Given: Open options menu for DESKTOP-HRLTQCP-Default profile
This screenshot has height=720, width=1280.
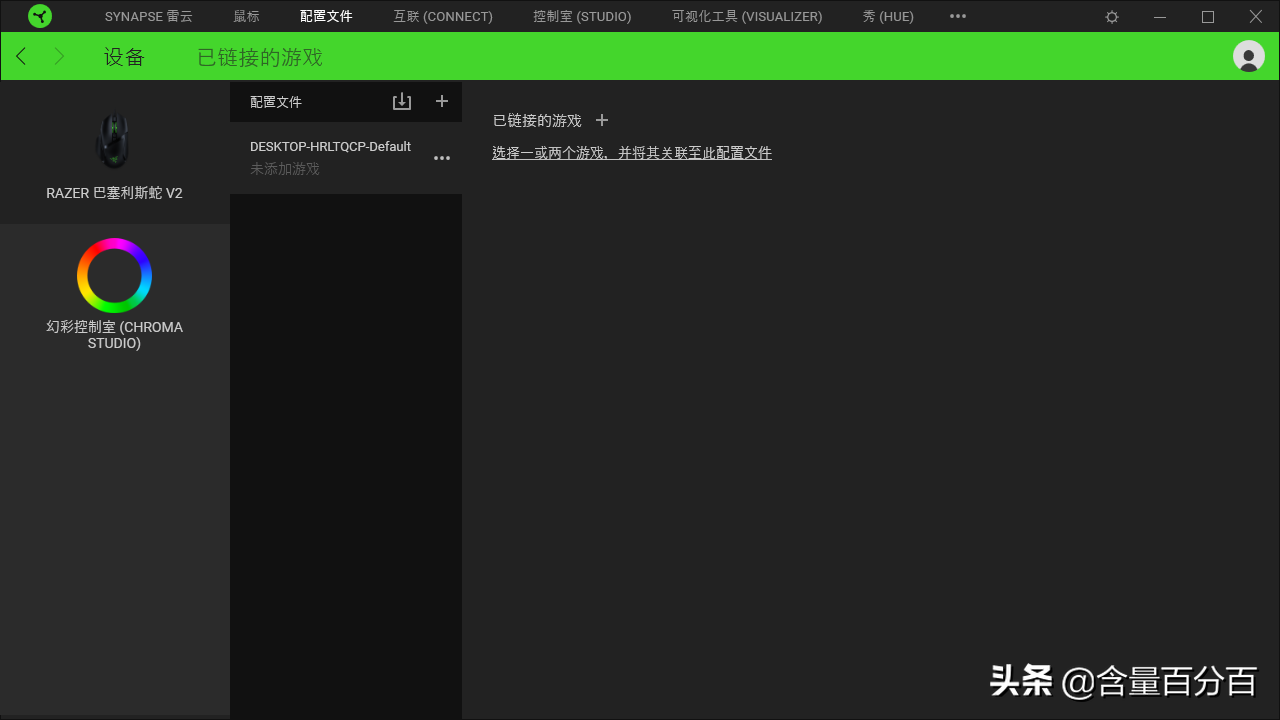Looking at the screenshot, I should tap(442, 158).
